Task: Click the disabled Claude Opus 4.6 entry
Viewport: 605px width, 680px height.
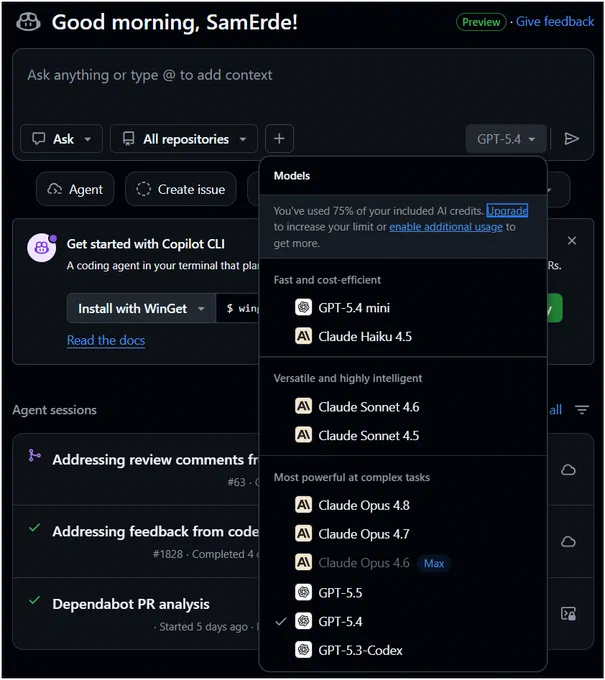Action: tap(403, 563)
